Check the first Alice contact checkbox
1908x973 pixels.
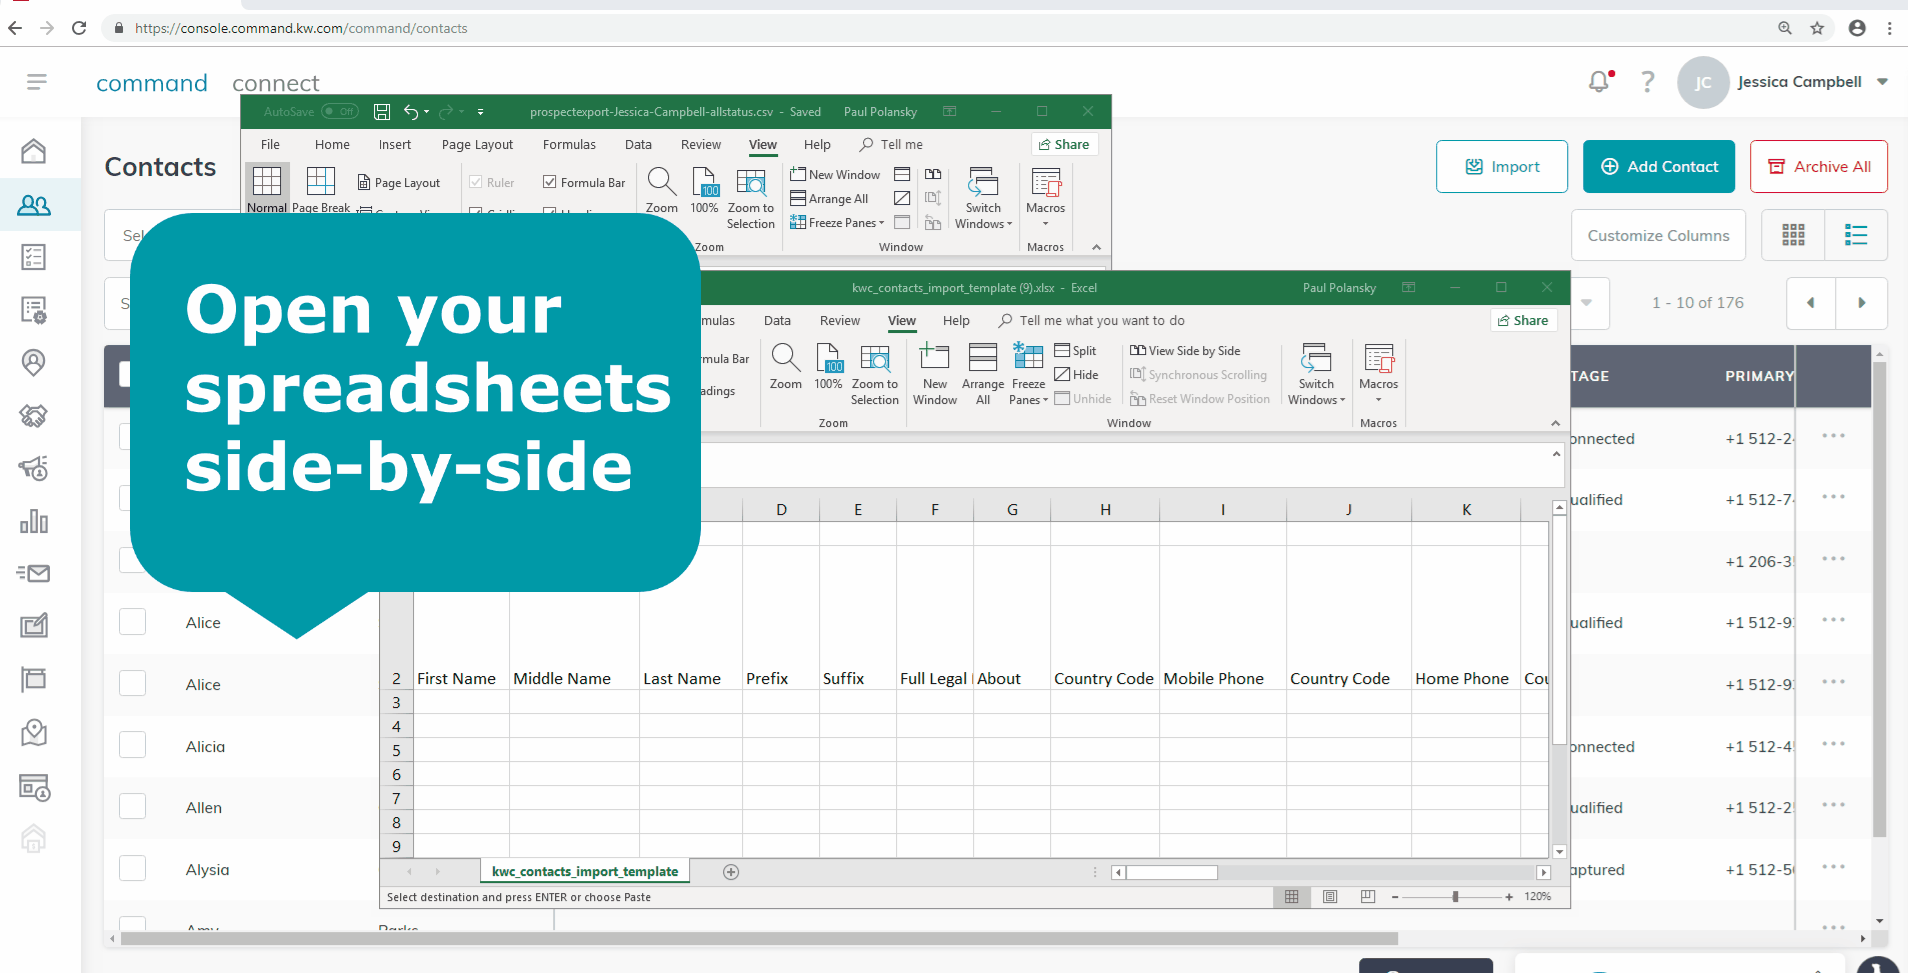point(133,622)
